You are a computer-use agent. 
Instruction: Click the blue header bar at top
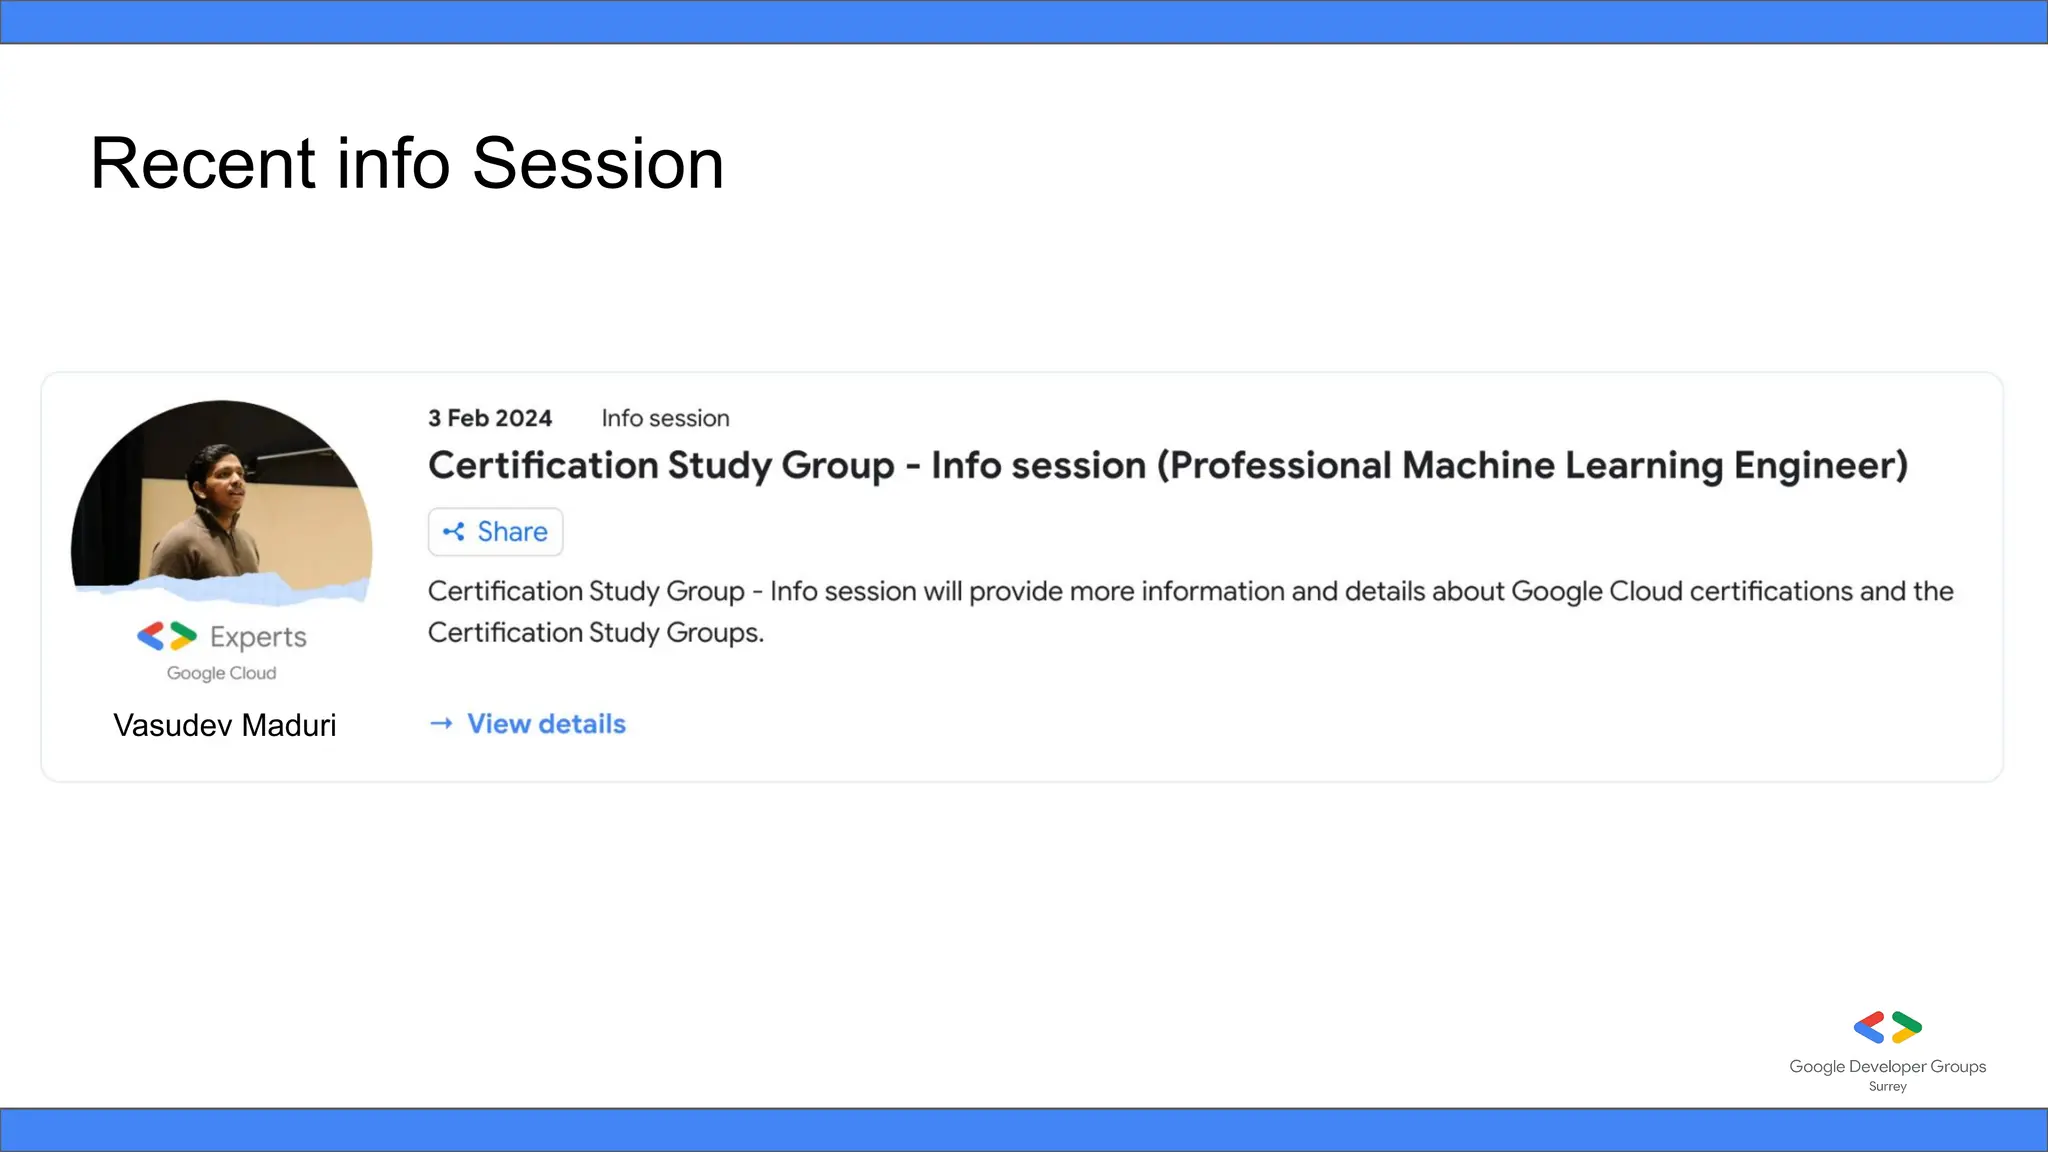click(1024, 21)
